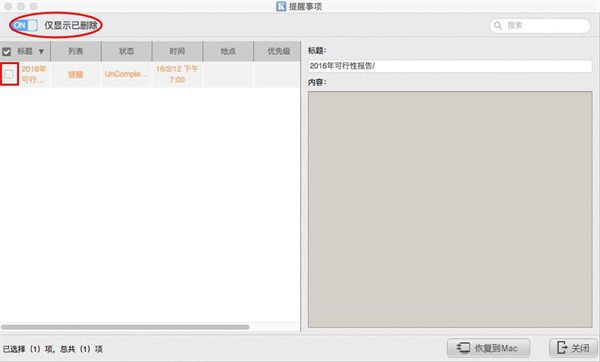Click inside the 内容 text area
Image resolution: width=600 pixels, height=362 pixels.
click(x=450, y=209)
